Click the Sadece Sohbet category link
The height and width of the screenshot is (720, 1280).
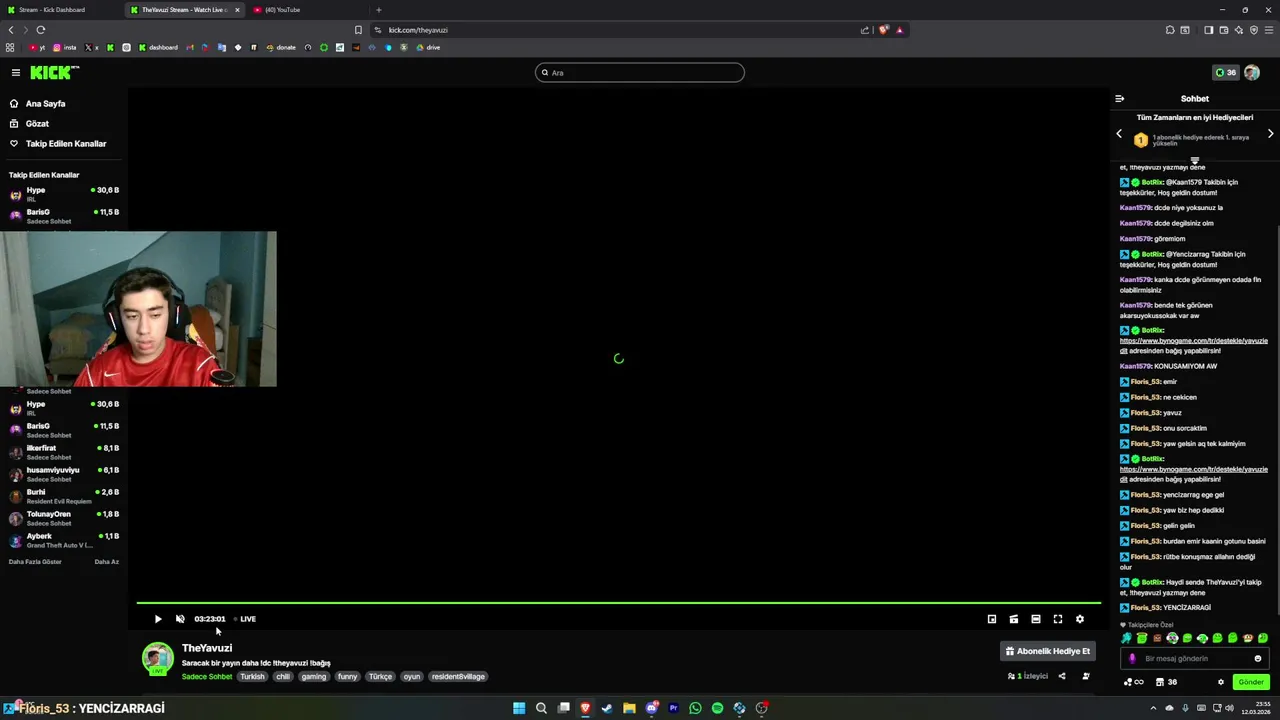point(207,677)
